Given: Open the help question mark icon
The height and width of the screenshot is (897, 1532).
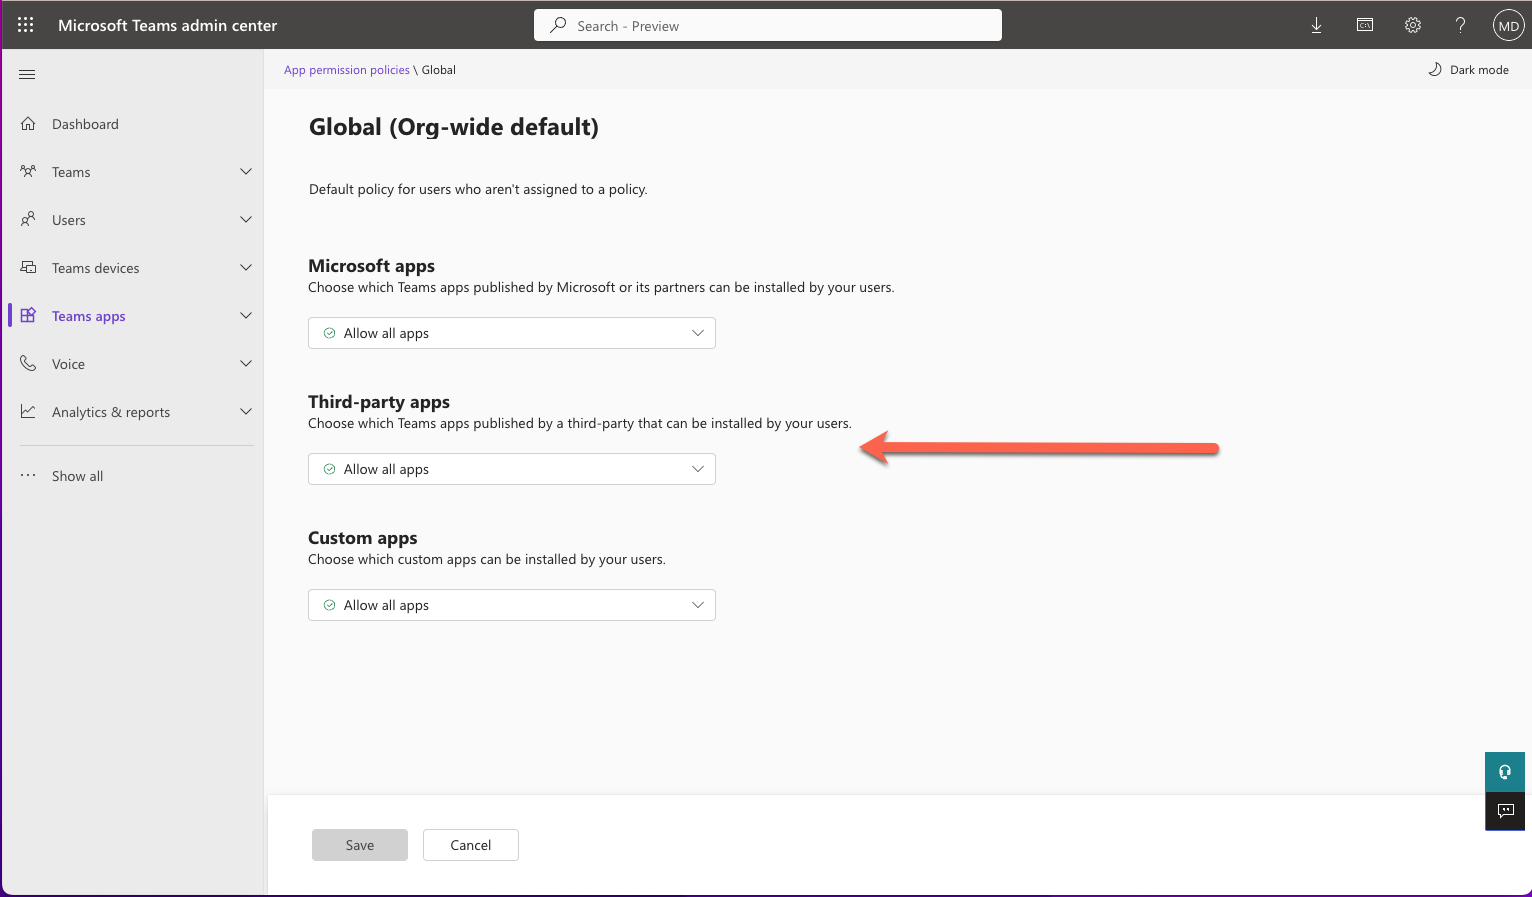Looking at the screenshot, I should (x=1461, y=25).
